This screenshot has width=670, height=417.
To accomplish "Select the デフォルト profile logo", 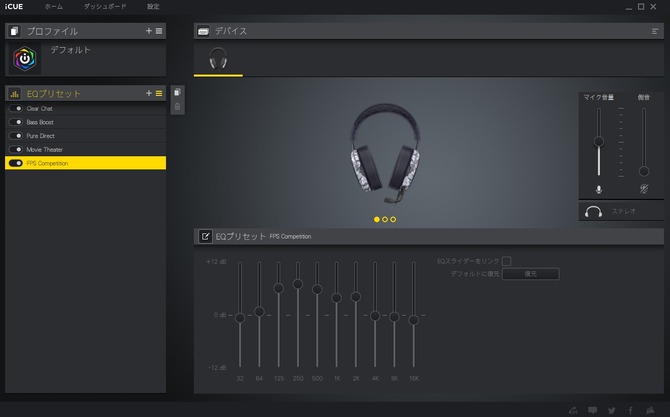I will 25,58.
